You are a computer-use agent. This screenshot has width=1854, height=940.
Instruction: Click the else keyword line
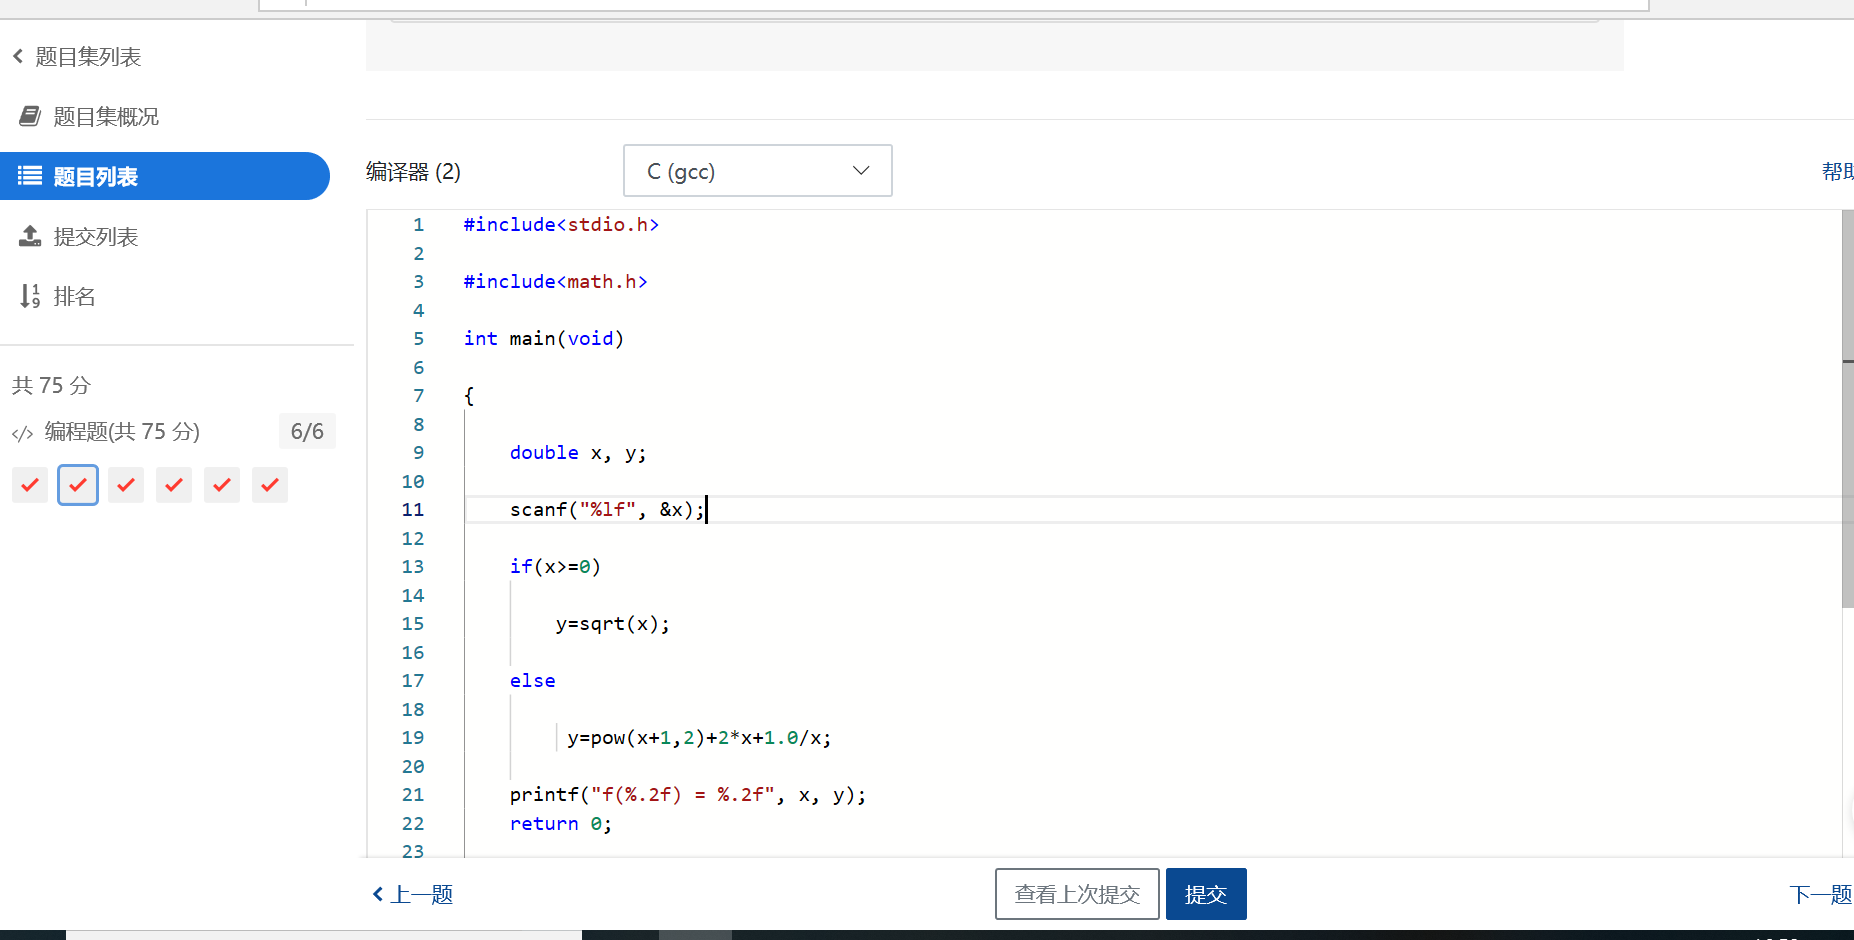[532, 681]
